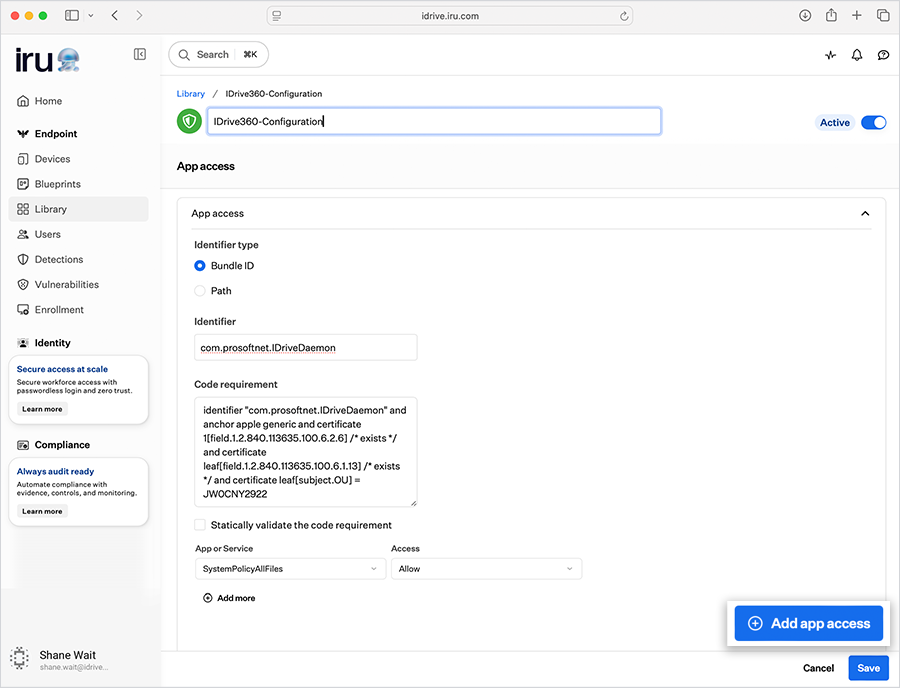Open Users in the sidebar

(79, 234)
